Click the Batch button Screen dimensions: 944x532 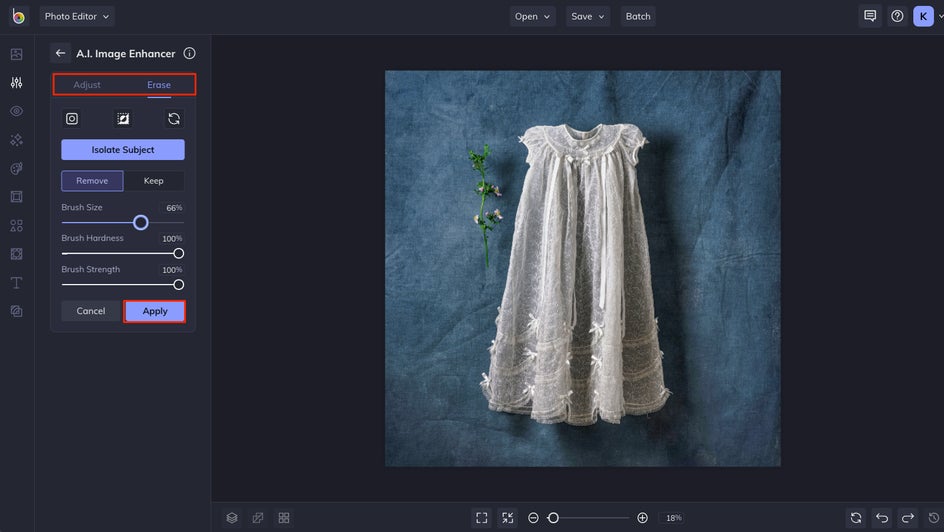click(638, 16)
